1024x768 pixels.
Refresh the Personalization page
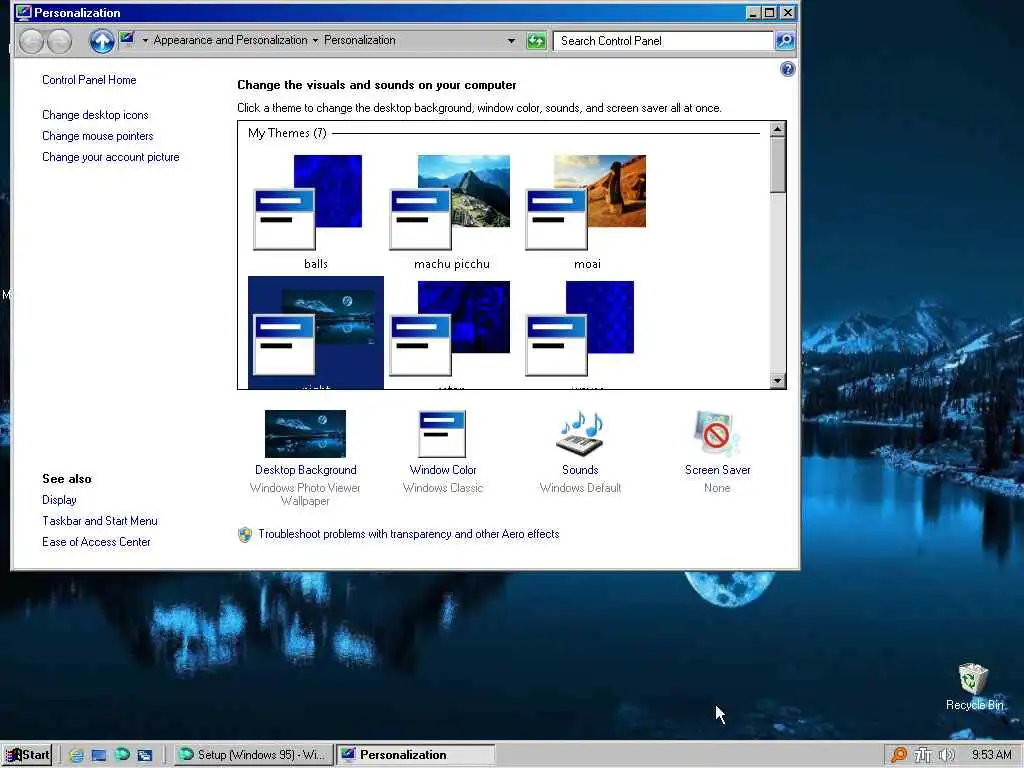click(536, 40)
